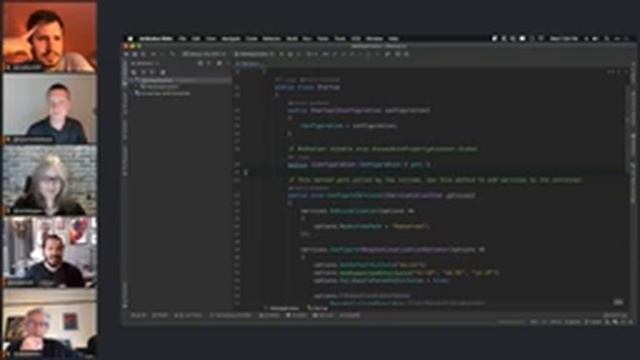Open the Window menu
The image size is (640, 360).
[x=374, y=38]
